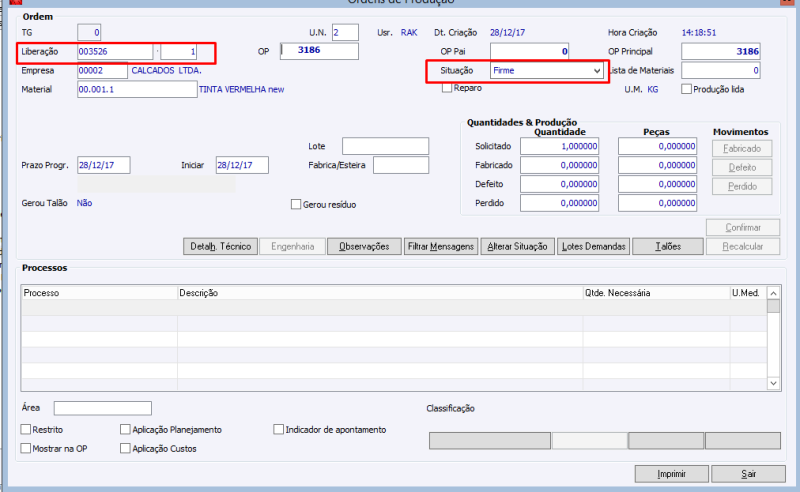
Task: Toggle the Restrito checkbox
Action: 26,429
